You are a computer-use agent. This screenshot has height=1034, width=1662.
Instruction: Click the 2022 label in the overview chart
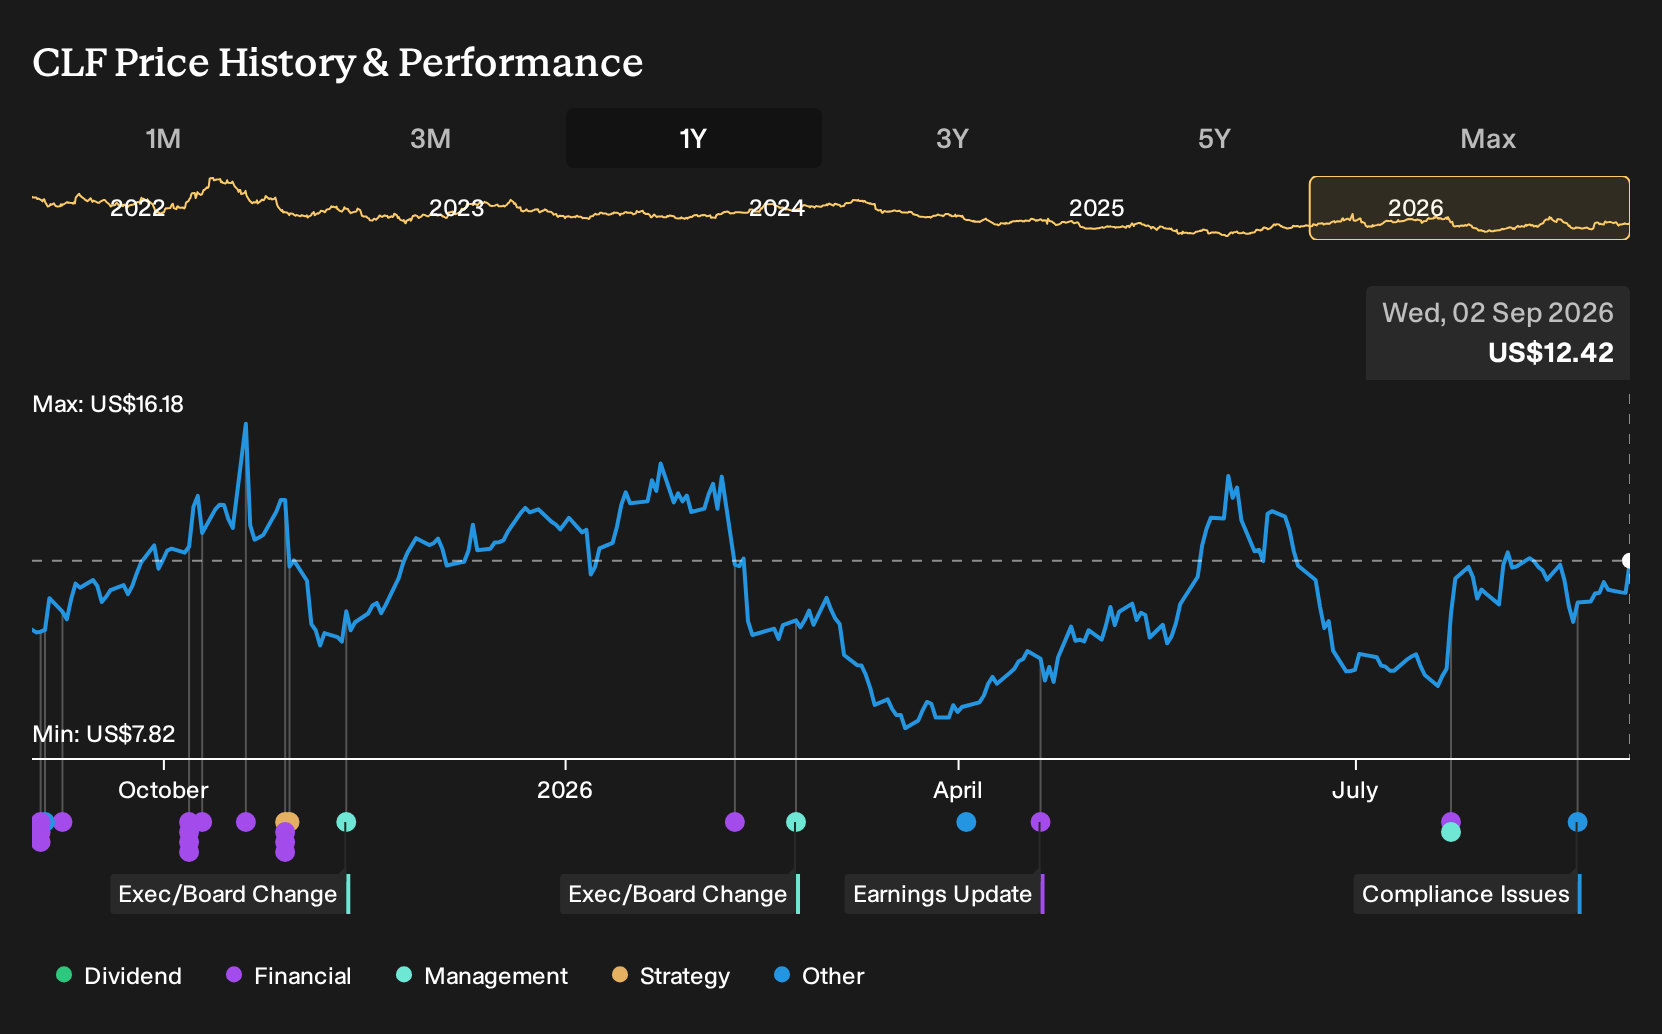(x=137, y=208)
